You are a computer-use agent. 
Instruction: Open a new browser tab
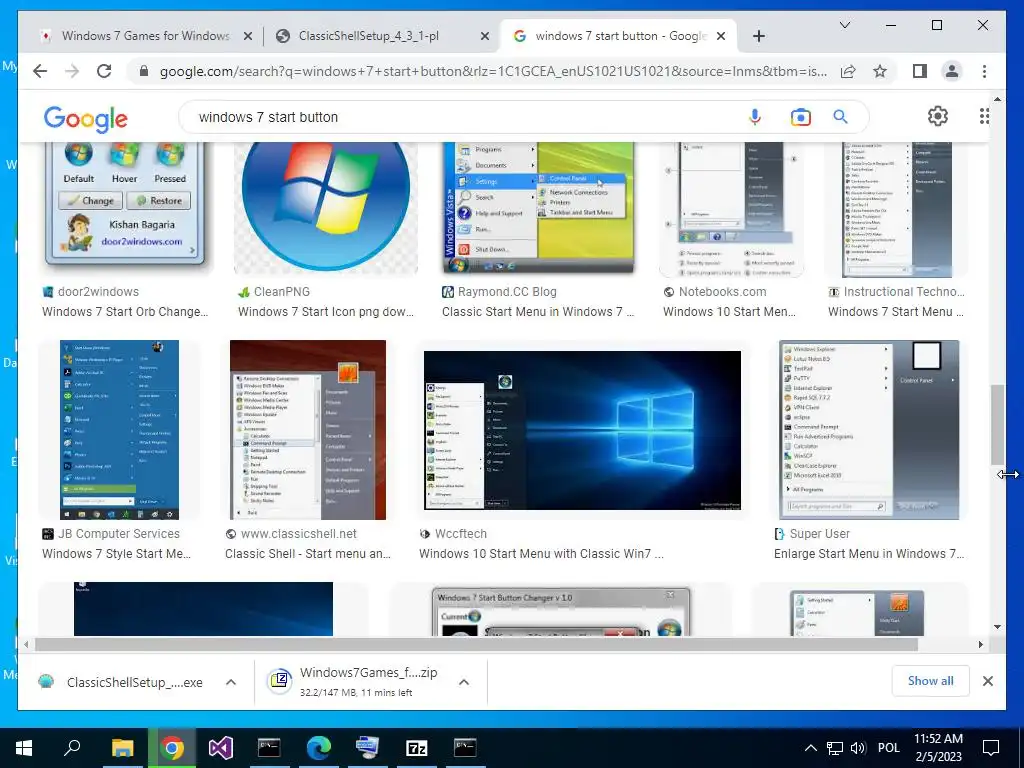pos(758,36)
